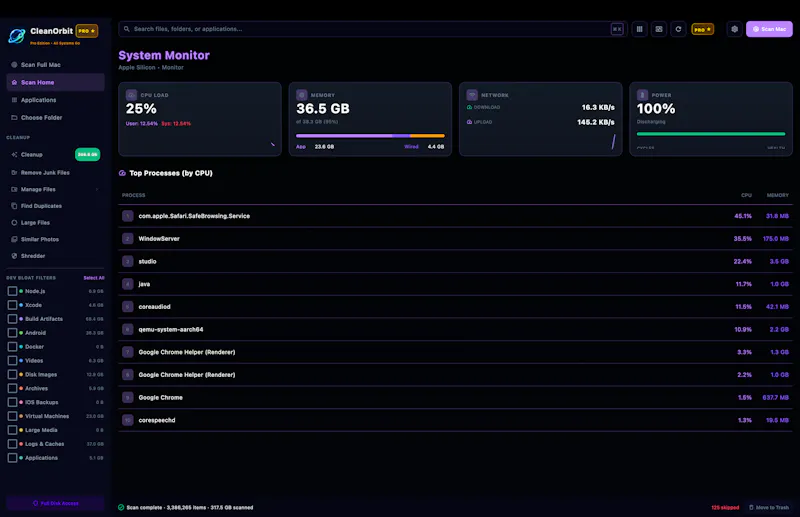Click Move to Trash in the status bar
Screen dimensions: 800x517
(x=769, y=507)
